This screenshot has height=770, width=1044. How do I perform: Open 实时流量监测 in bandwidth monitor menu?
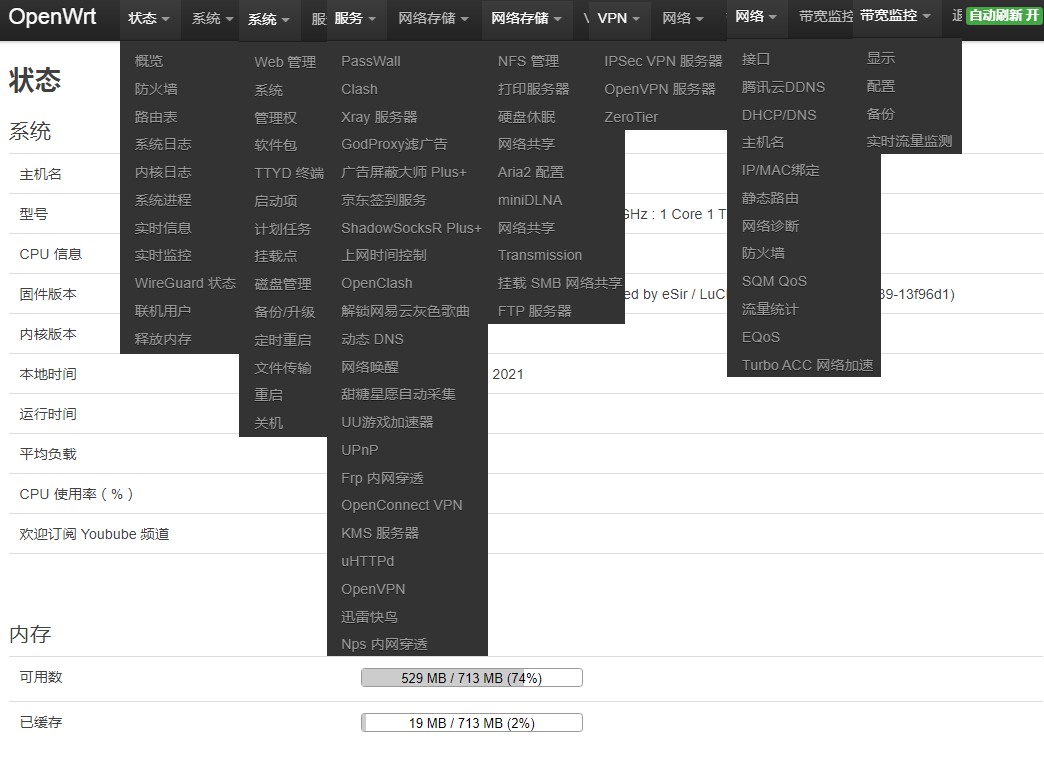[x=909, y=142]
